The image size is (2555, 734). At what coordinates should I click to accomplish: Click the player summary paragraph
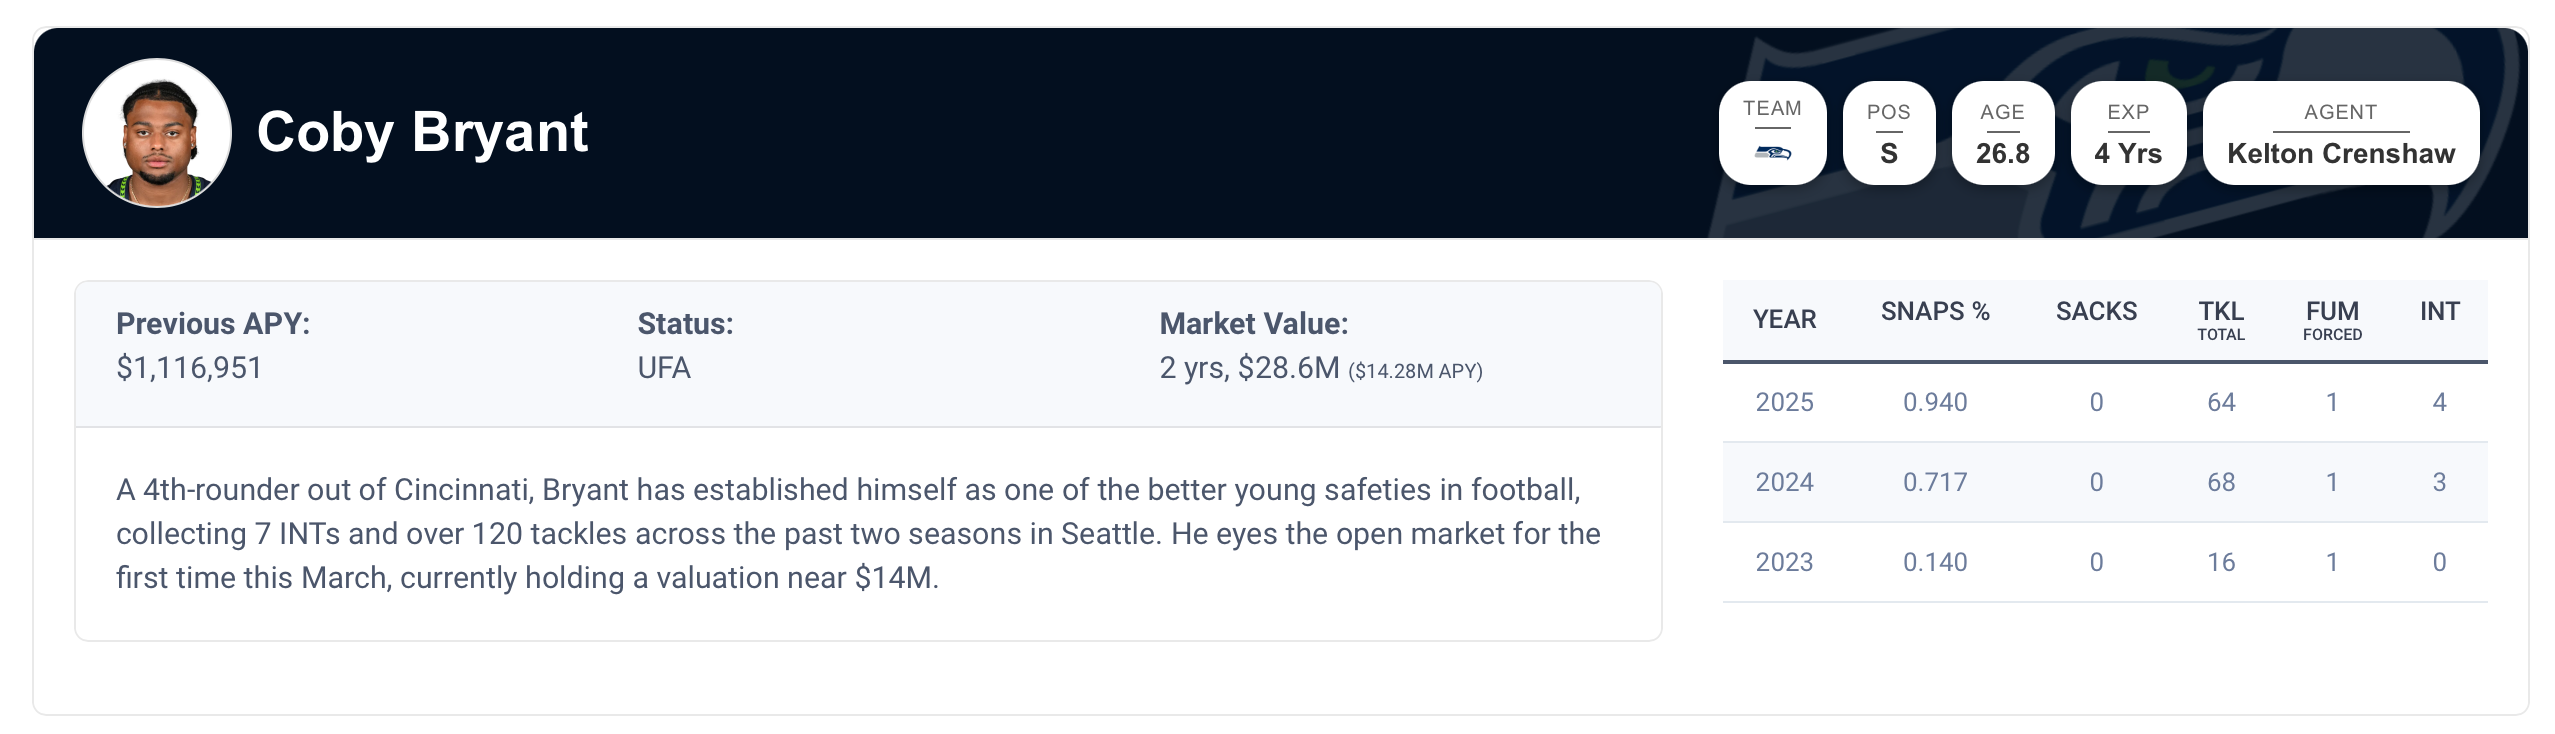[858, 533]
